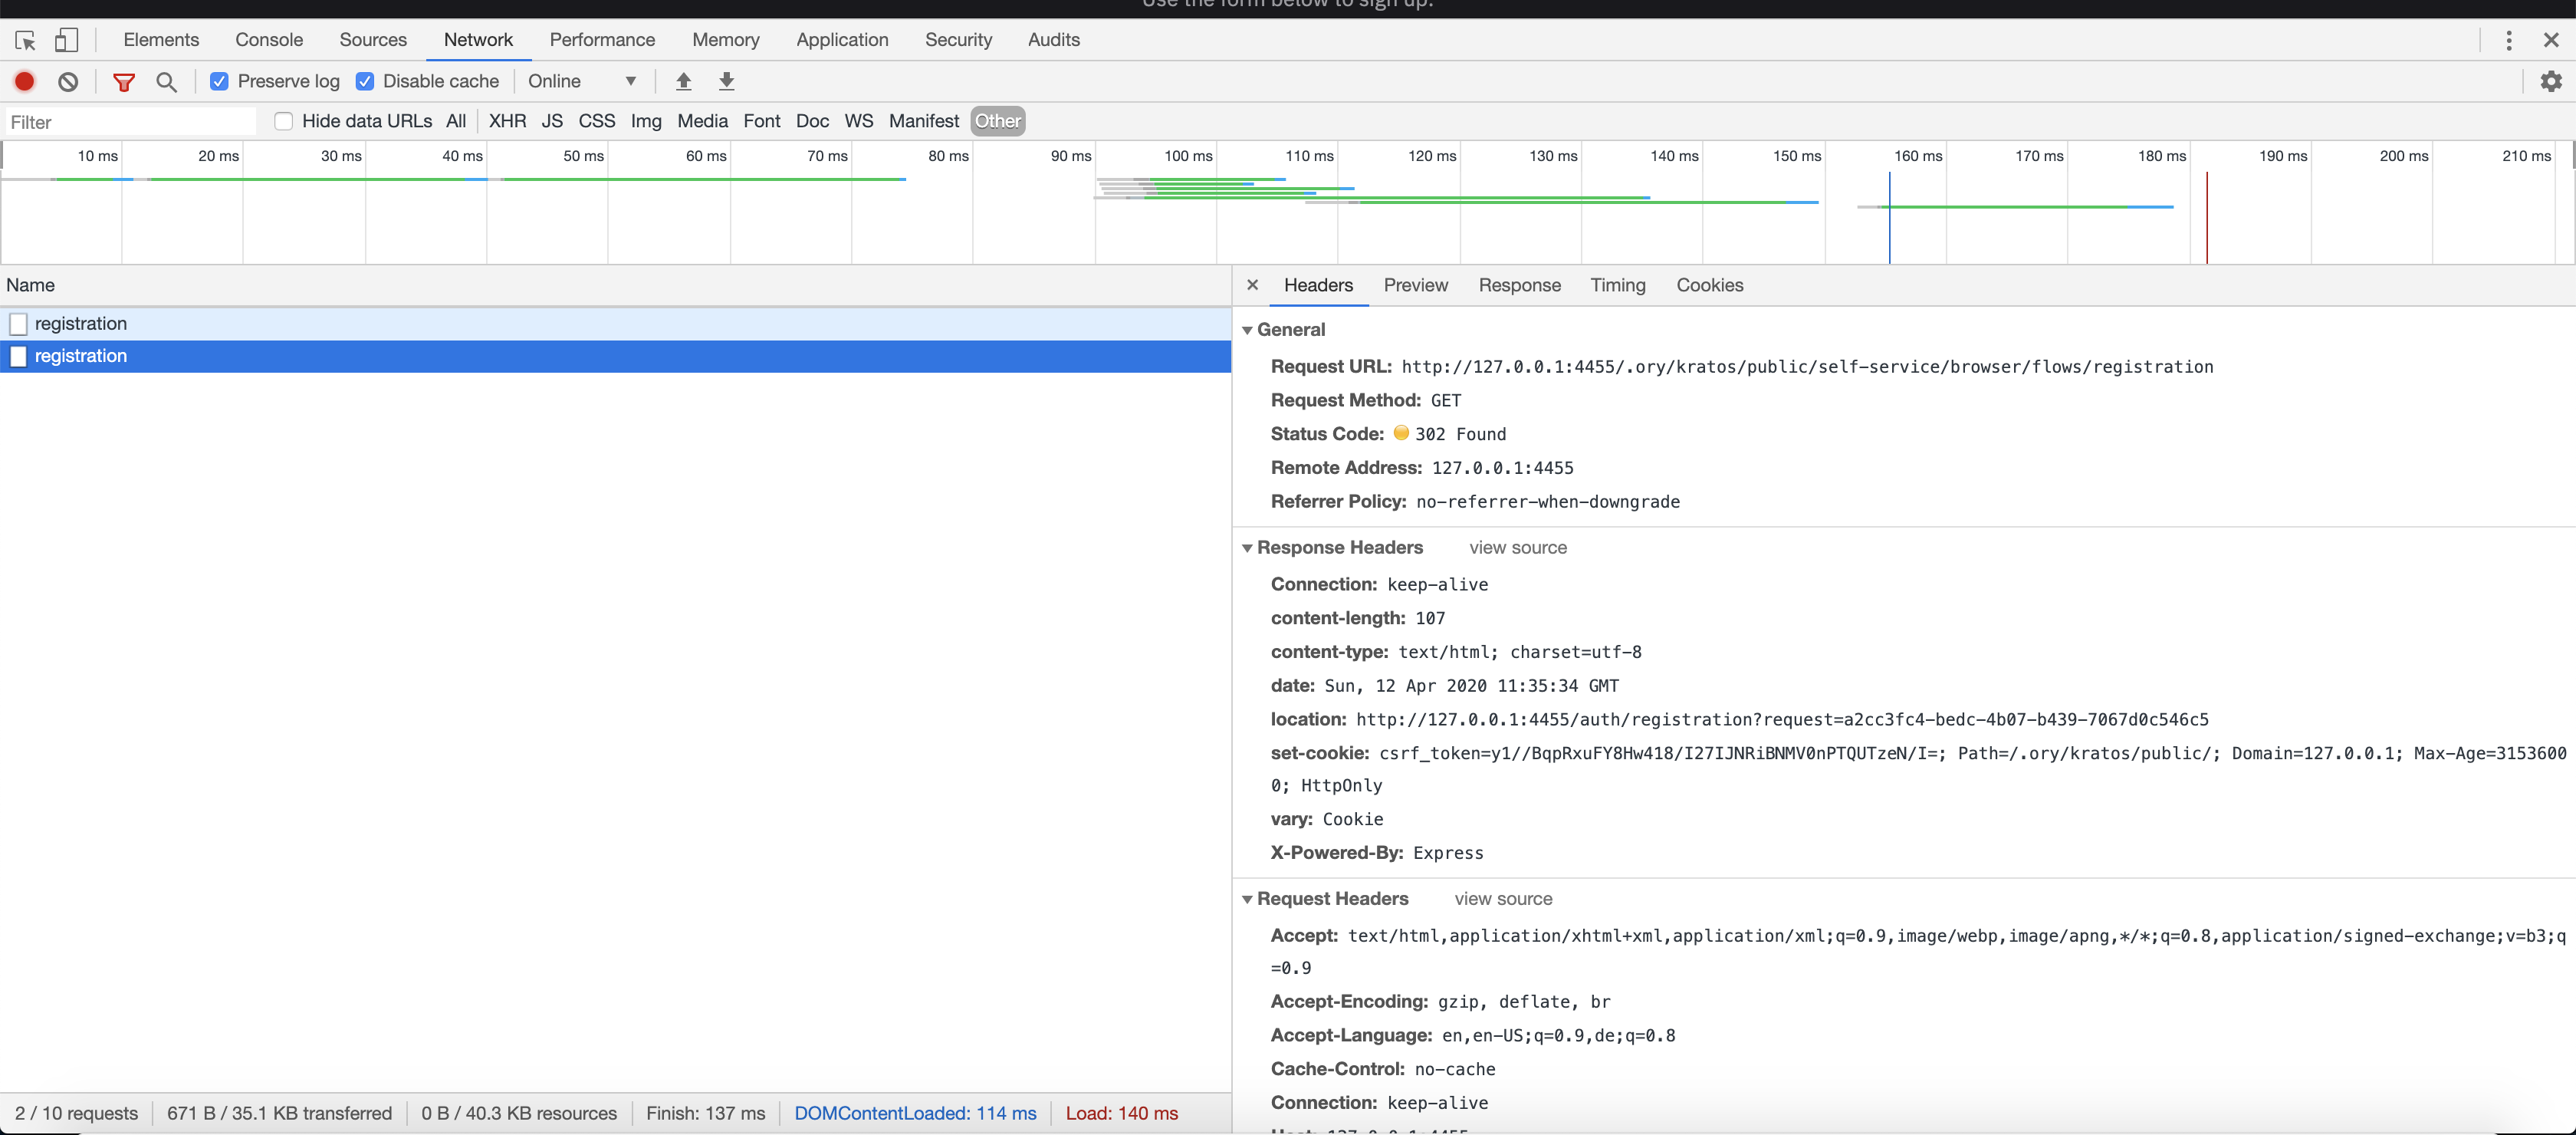Click the record (stop) button in DevTools
The image size is (2576, 1135).
tap(23, 81)
